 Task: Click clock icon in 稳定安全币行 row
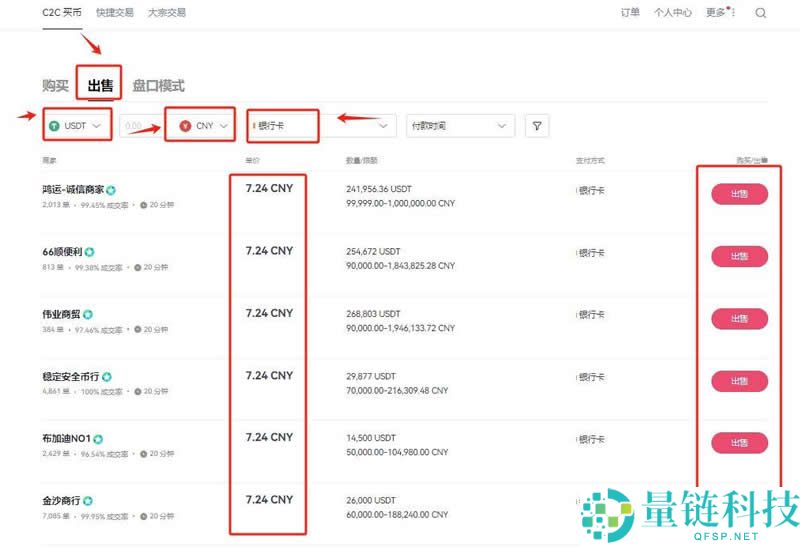137,391
